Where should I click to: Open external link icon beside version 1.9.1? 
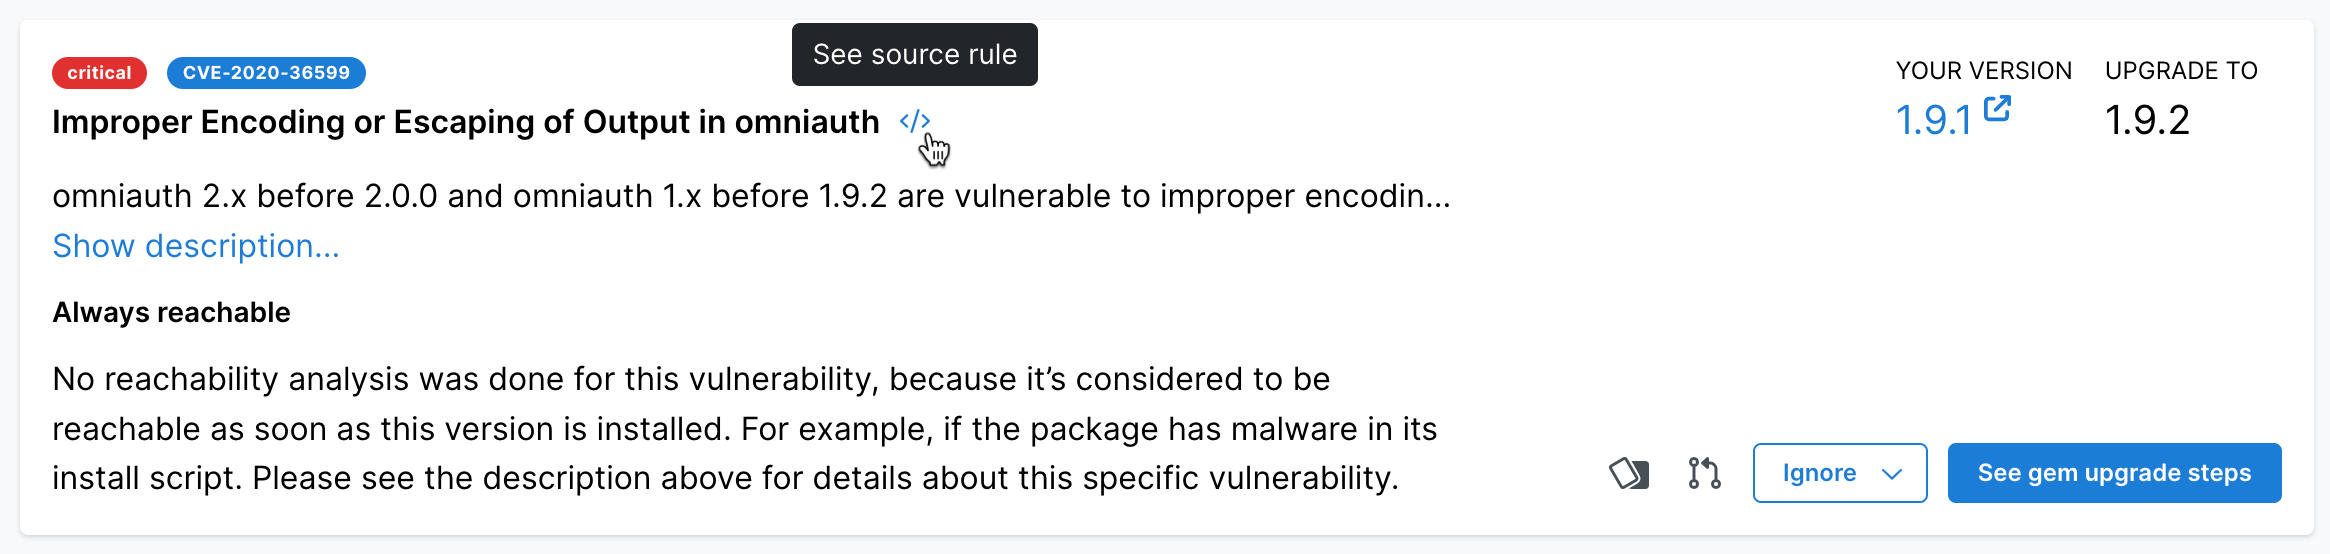click(x=1997, y=108)
